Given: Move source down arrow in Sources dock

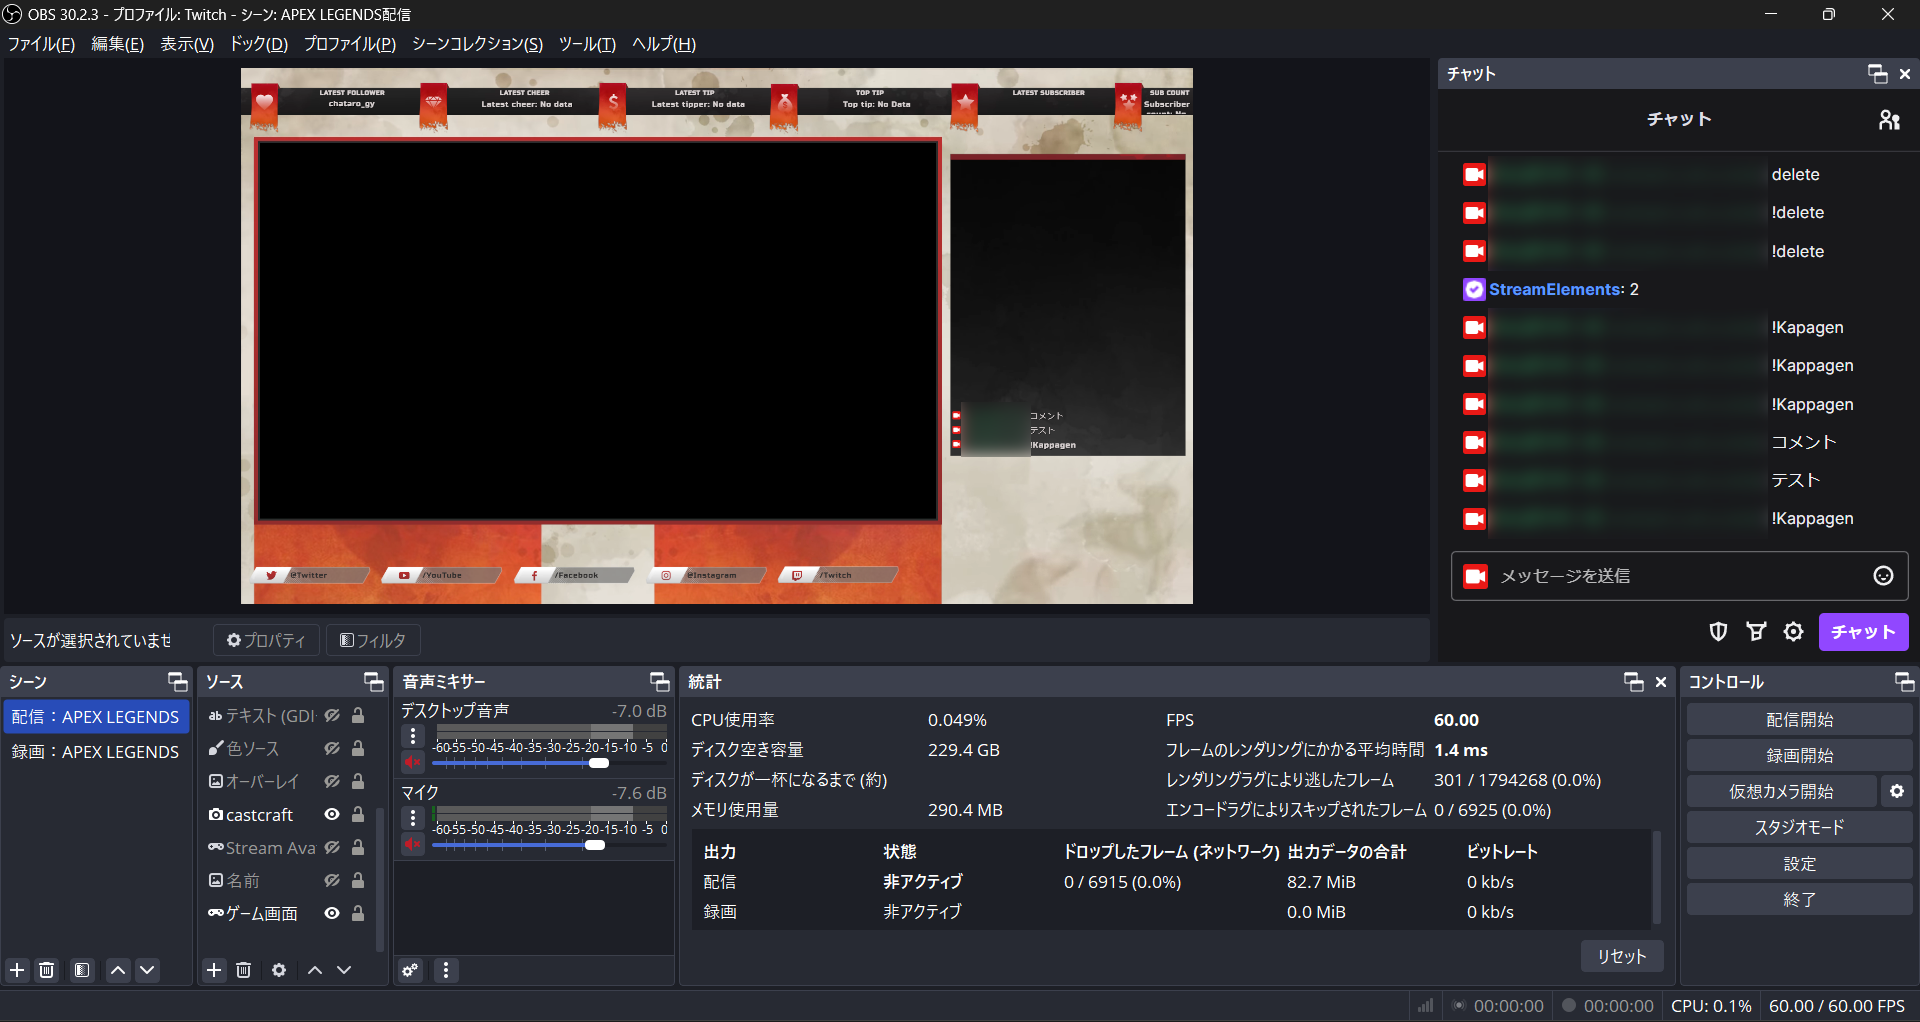Looking at the screenshot, I should (344, 970).
